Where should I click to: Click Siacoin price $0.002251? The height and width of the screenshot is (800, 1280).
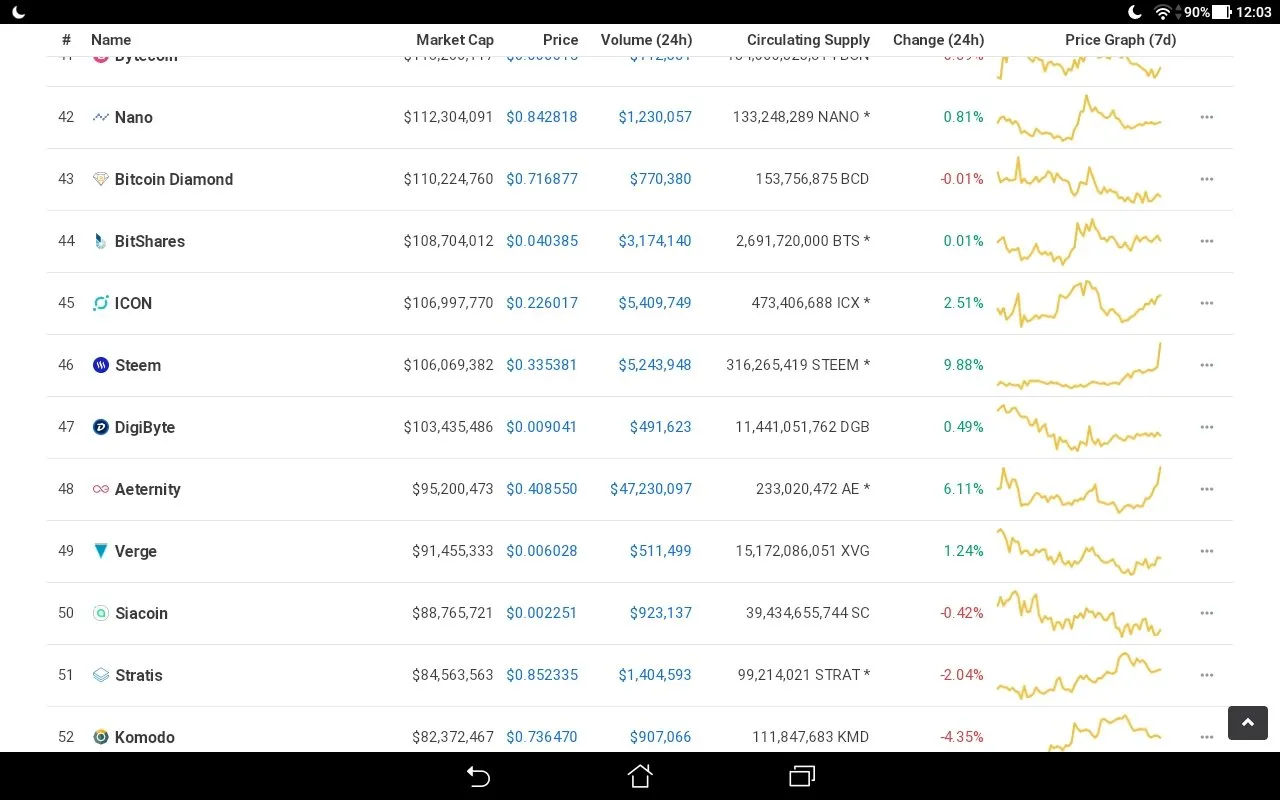click(x=542, y=613)
